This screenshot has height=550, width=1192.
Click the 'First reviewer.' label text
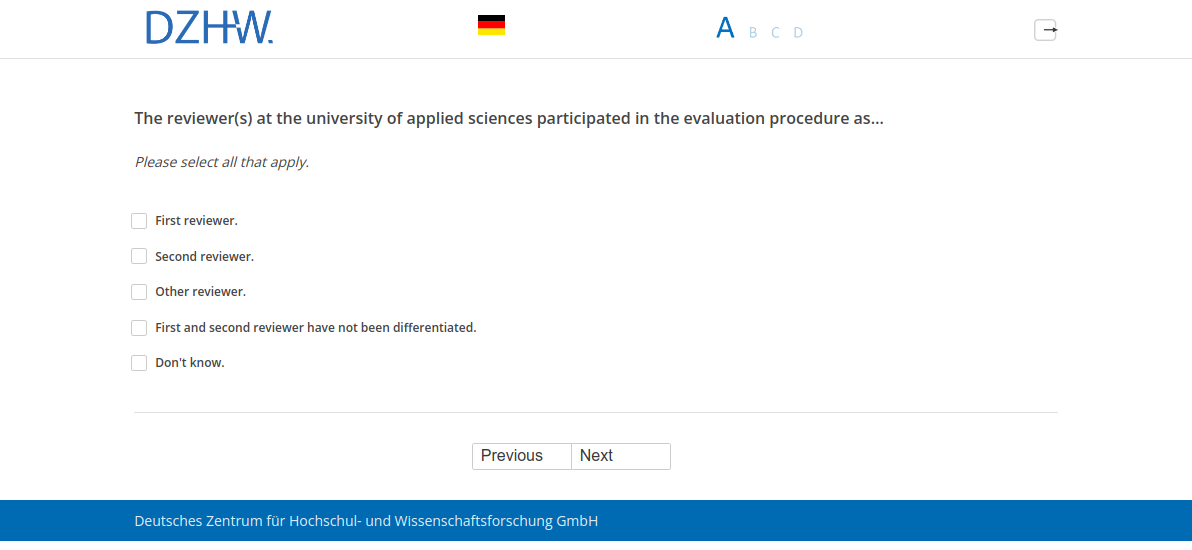click(x=196, y=221)
